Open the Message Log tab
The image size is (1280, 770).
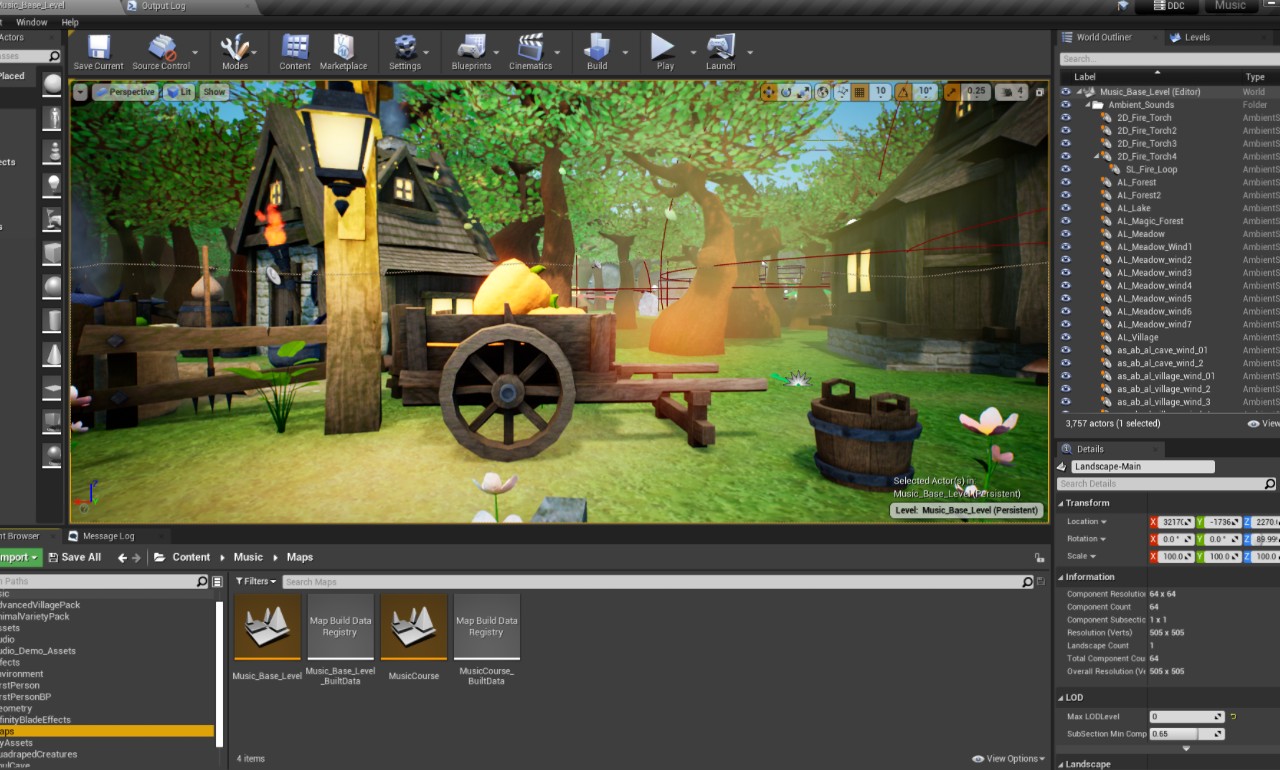point(107,536)
